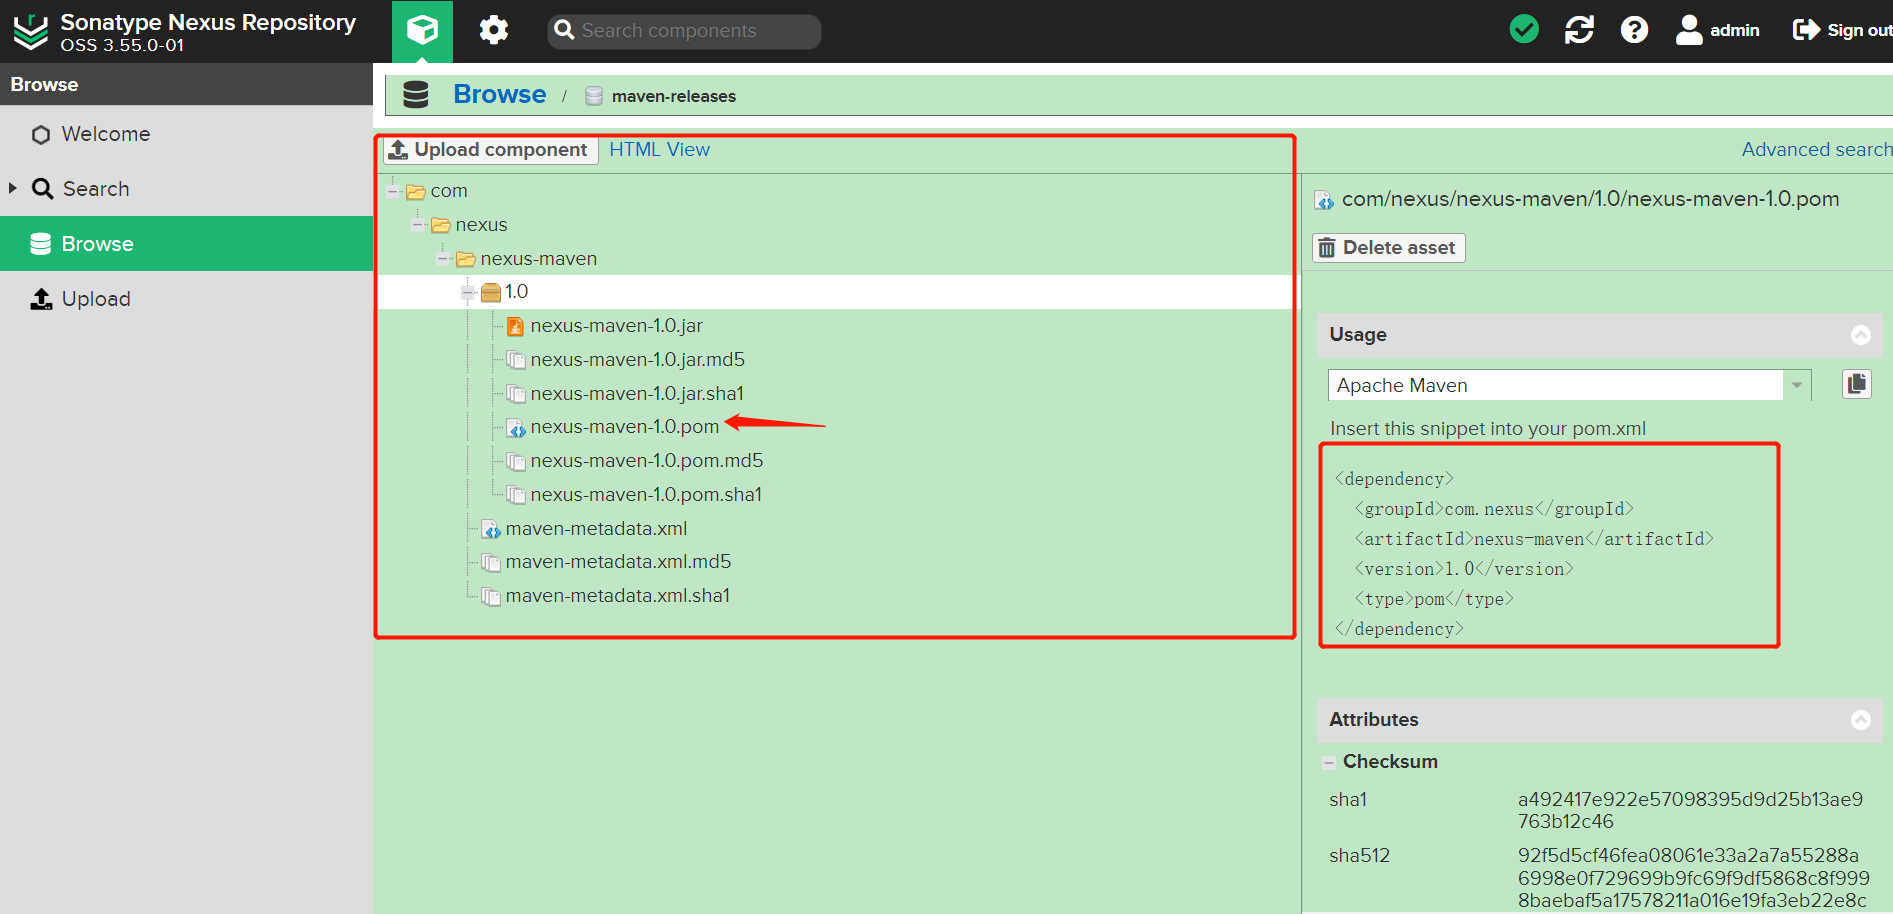Image resolution: width=1893 pixels, height=914 pixels.
Task: Select nexus-maven-1.0.pom.md5 asset
Action: pos(646,461)
